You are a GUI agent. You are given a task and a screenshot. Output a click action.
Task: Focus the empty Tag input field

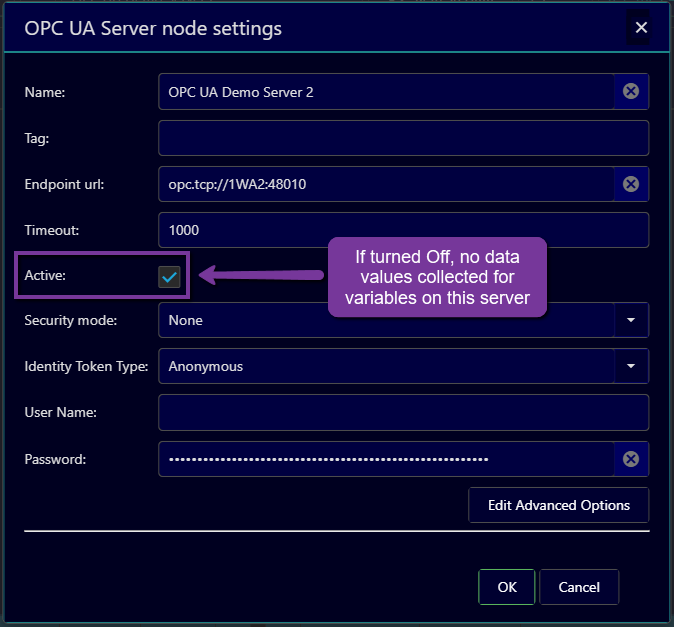click(x=403, y=138)
